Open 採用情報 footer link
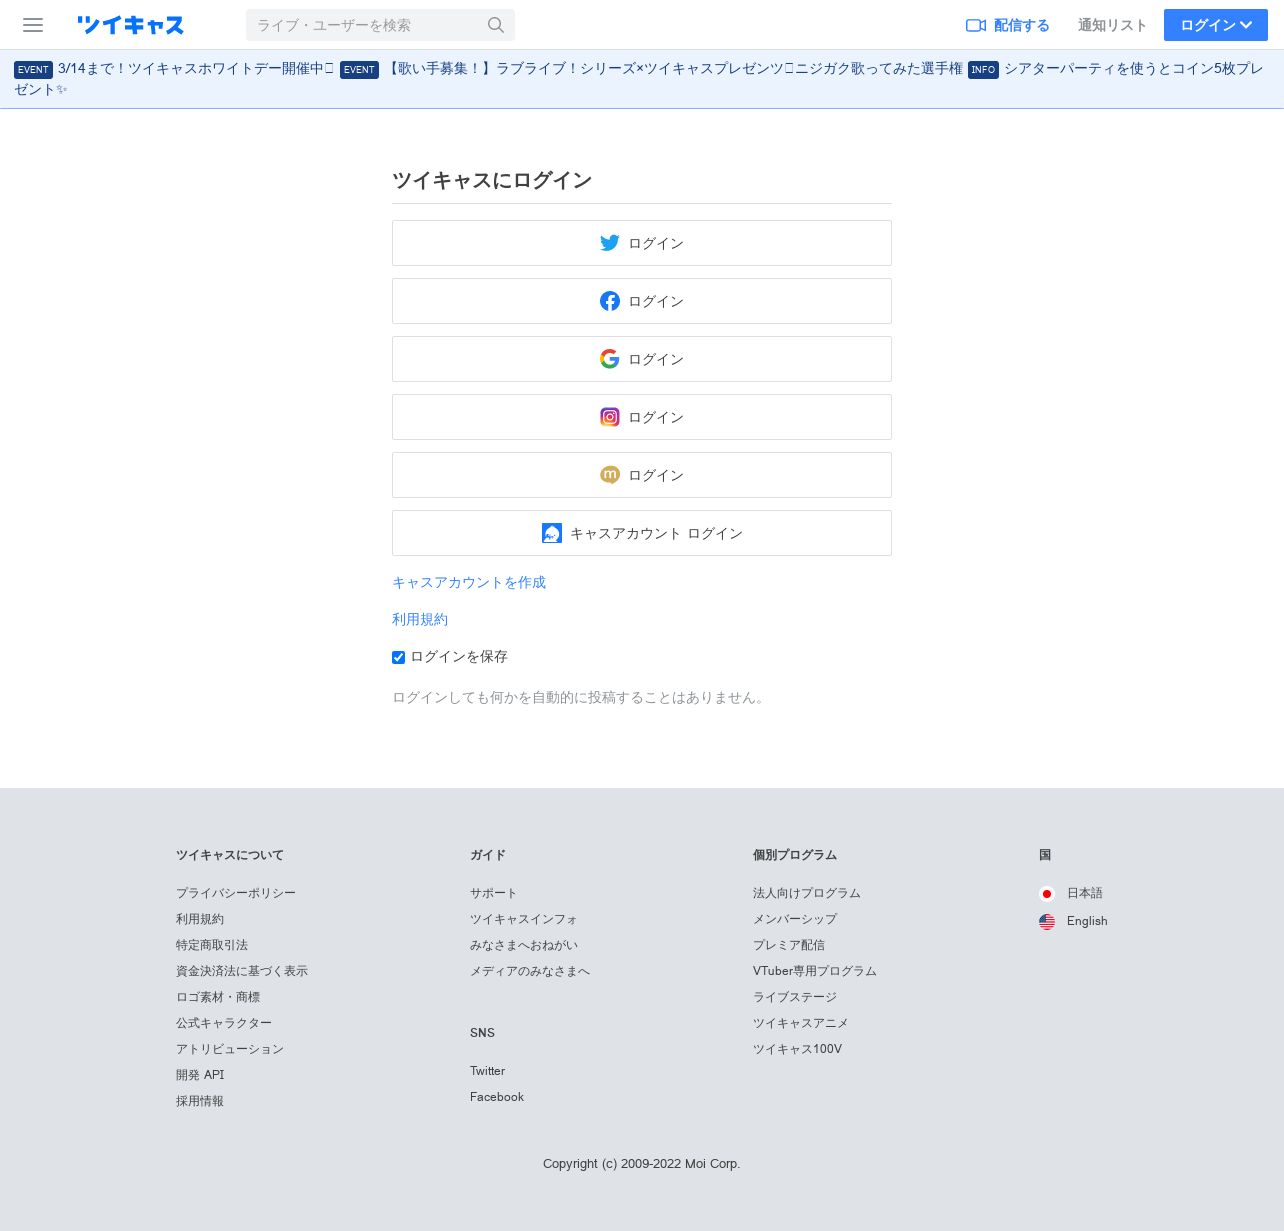 coord(200,1101)
